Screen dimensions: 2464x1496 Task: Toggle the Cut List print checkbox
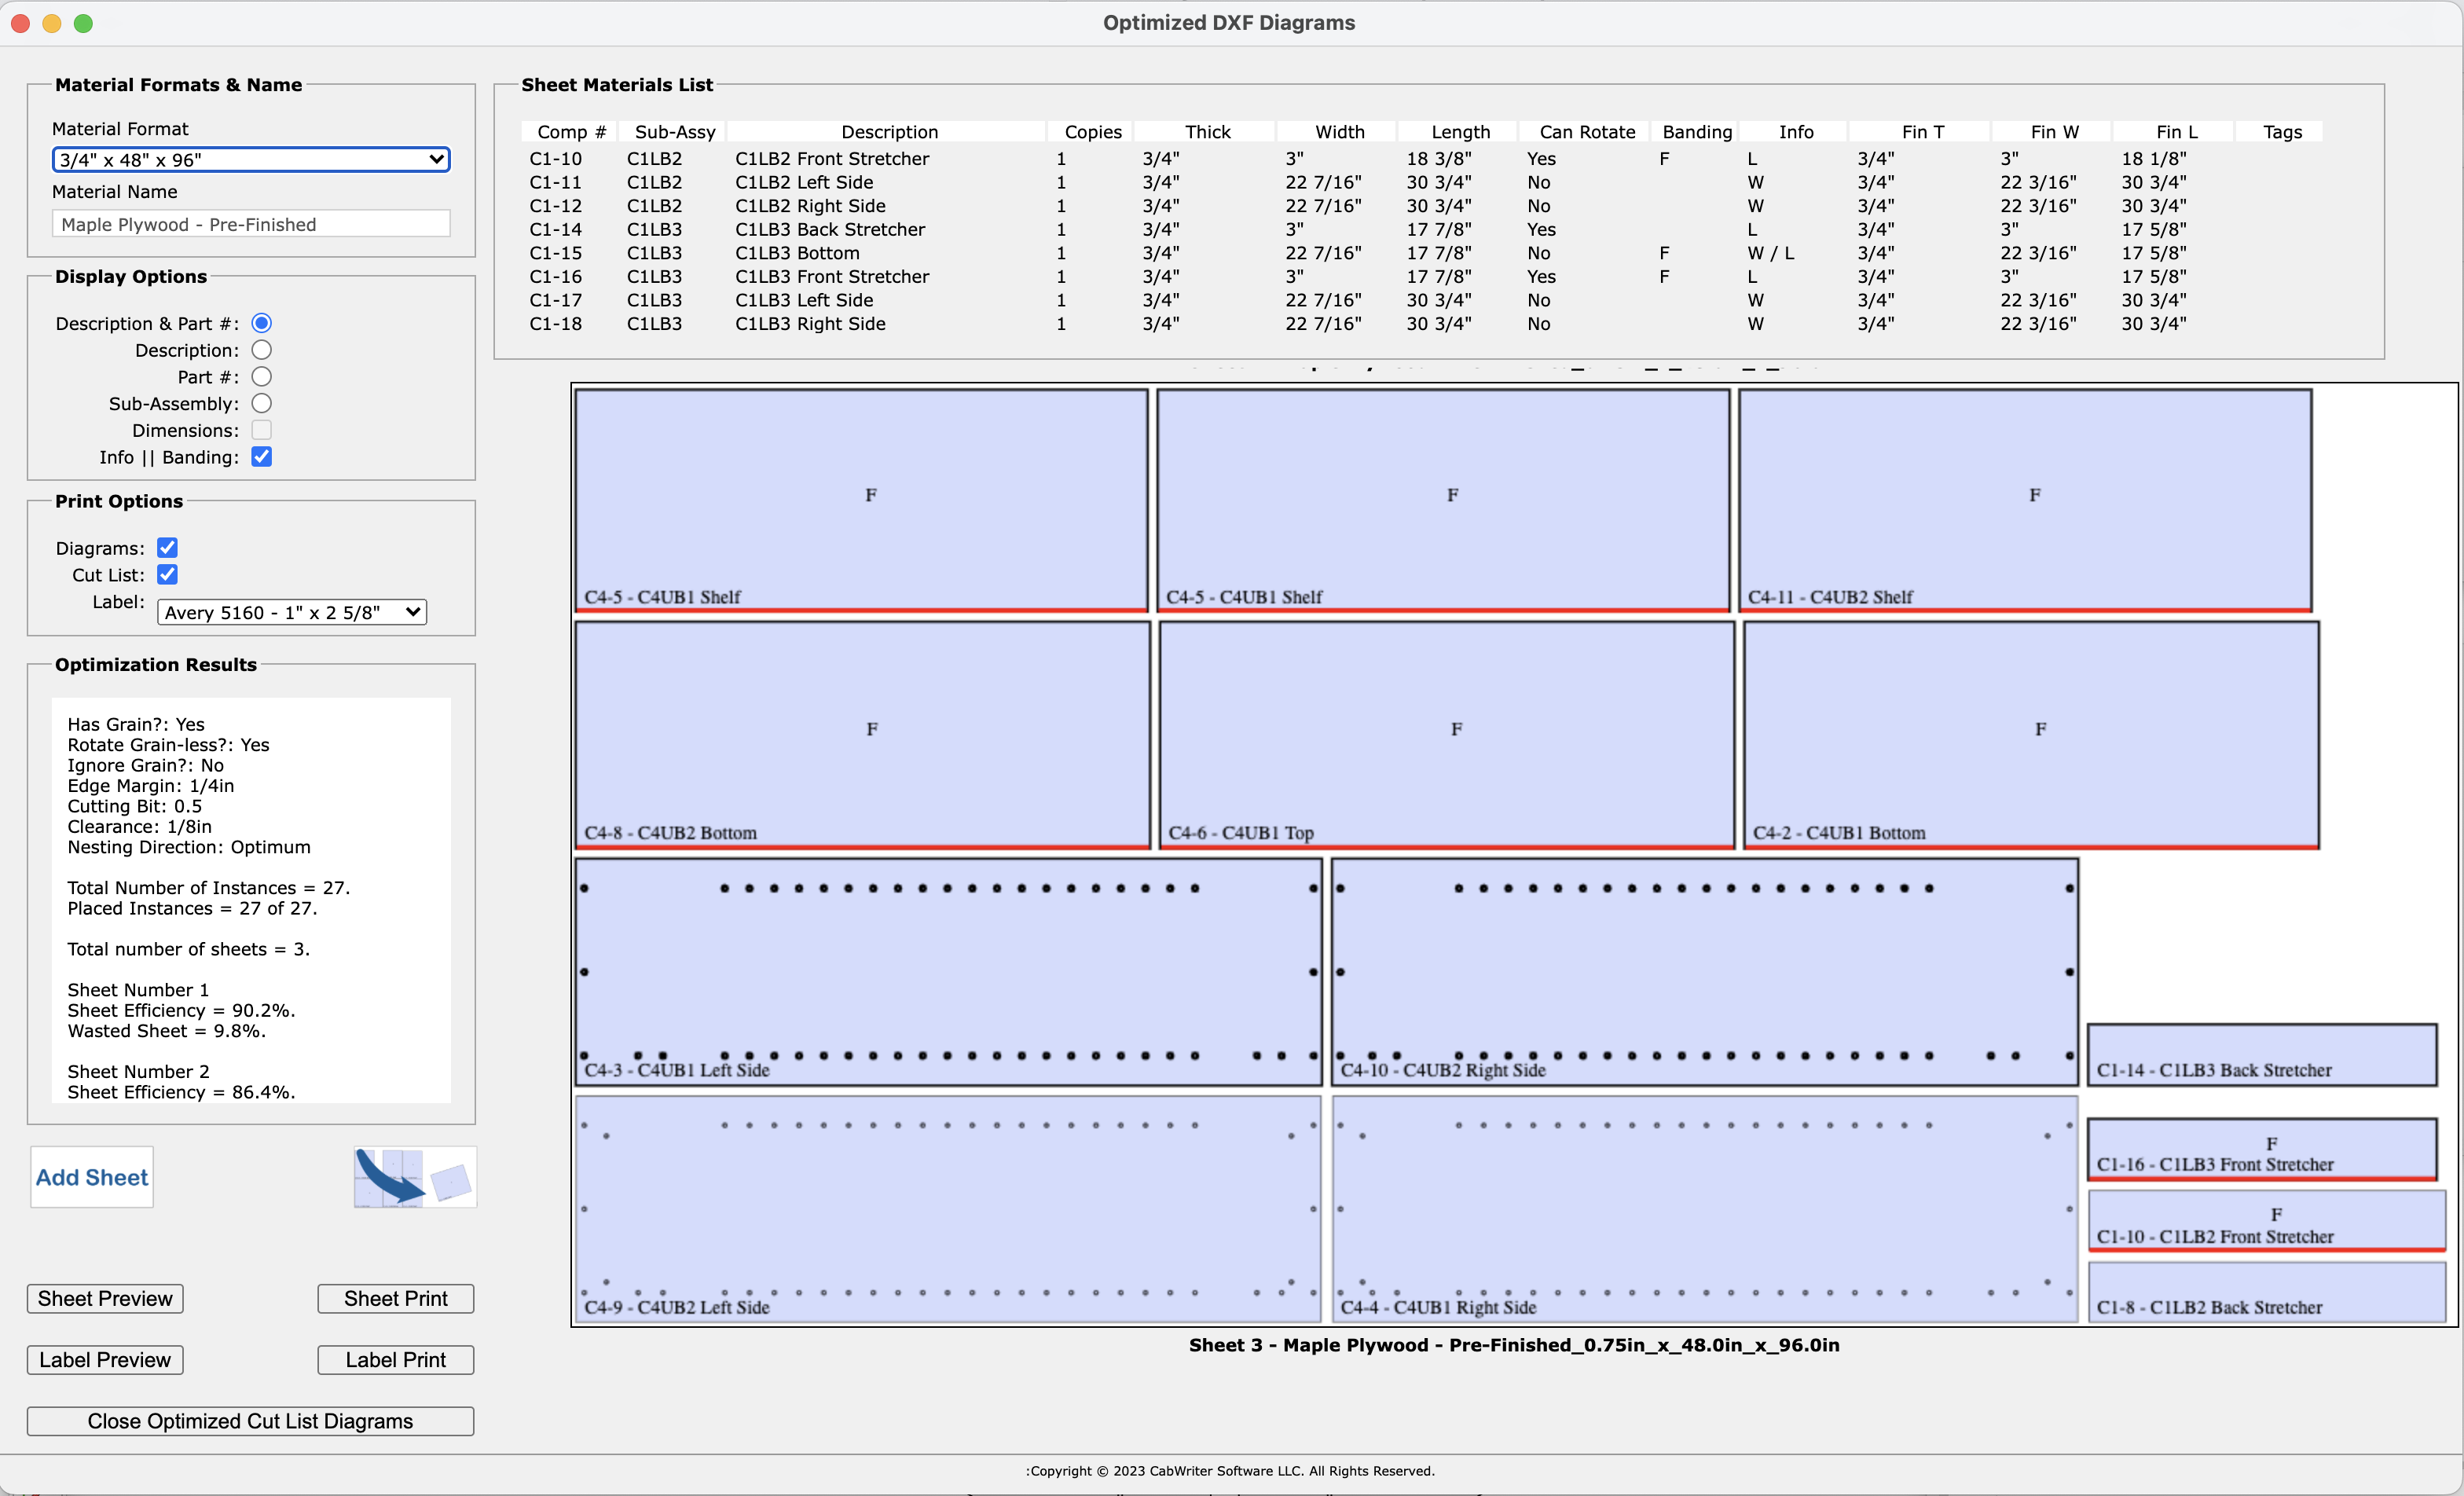(x=167, y=575)
